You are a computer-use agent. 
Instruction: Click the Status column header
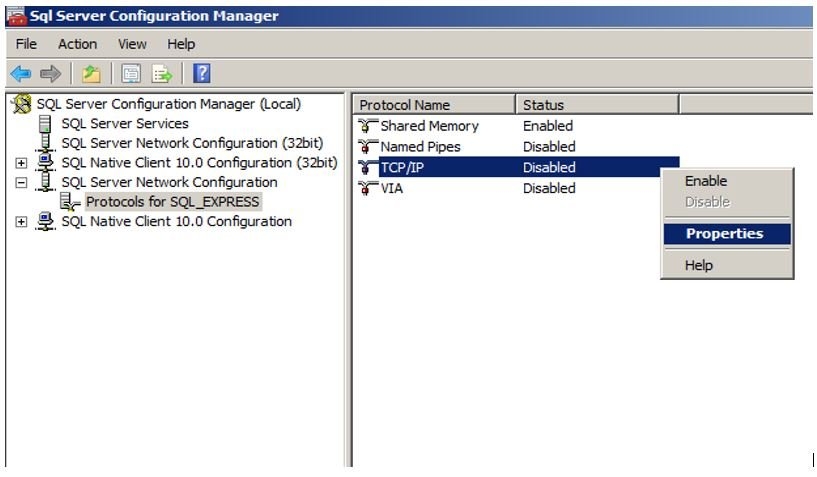coord(596,105)
